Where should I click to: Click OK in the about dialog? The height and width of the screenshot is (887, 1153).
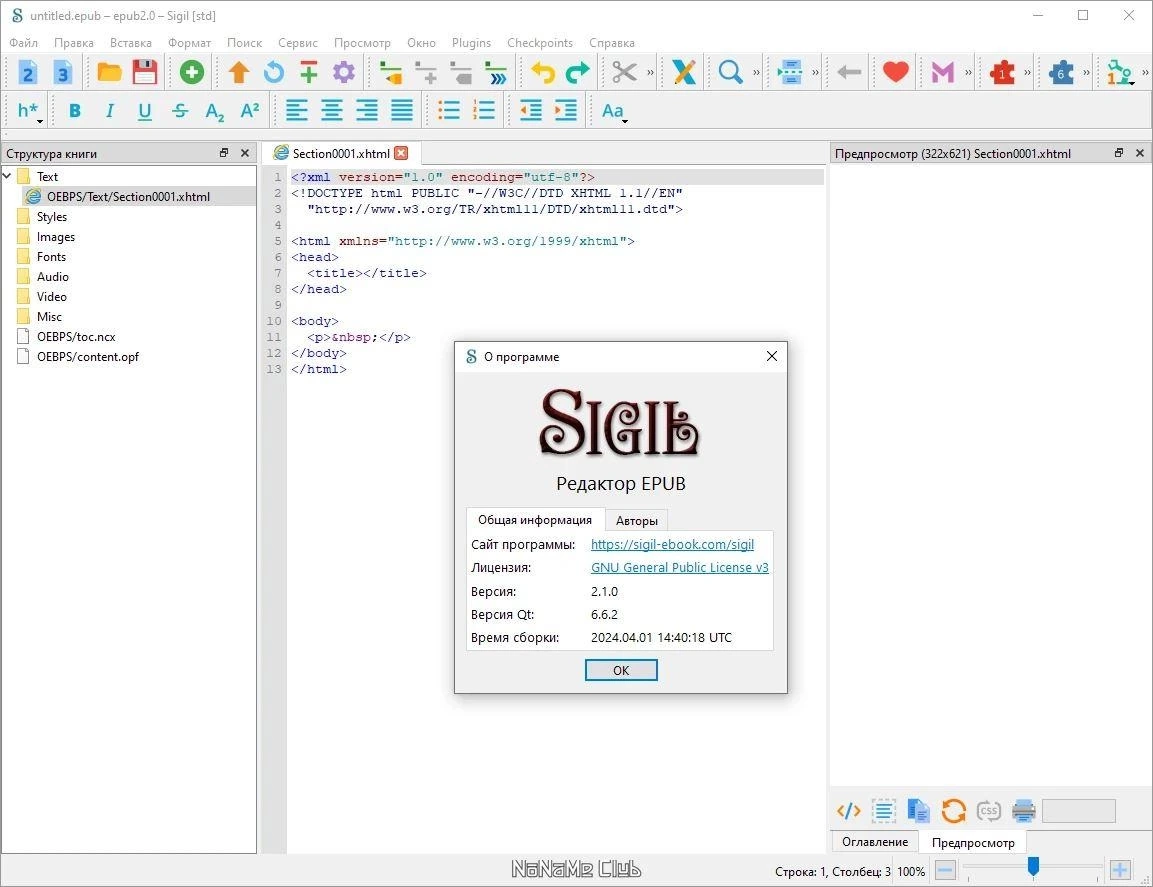tap(621, 670)
